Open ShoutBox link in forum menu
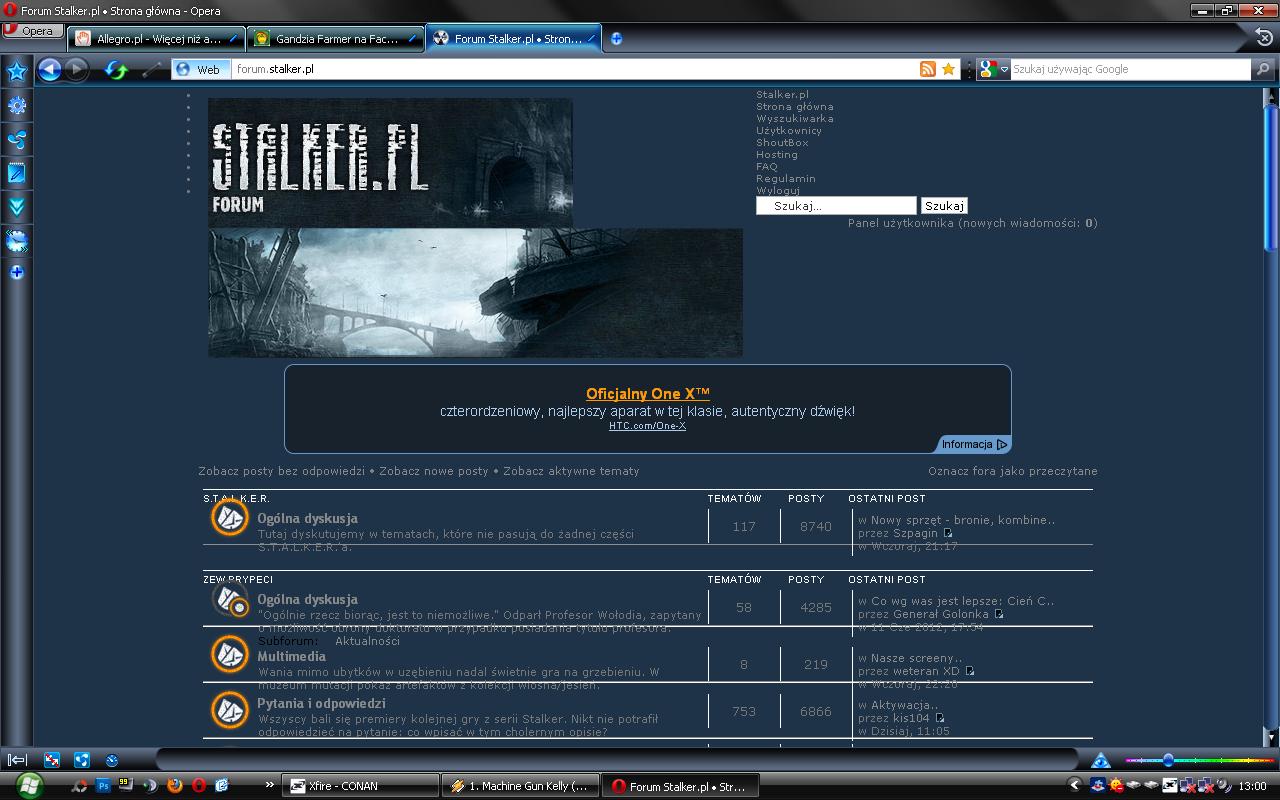The height and width of the screenshot is (800, 1280). [782, 142]
